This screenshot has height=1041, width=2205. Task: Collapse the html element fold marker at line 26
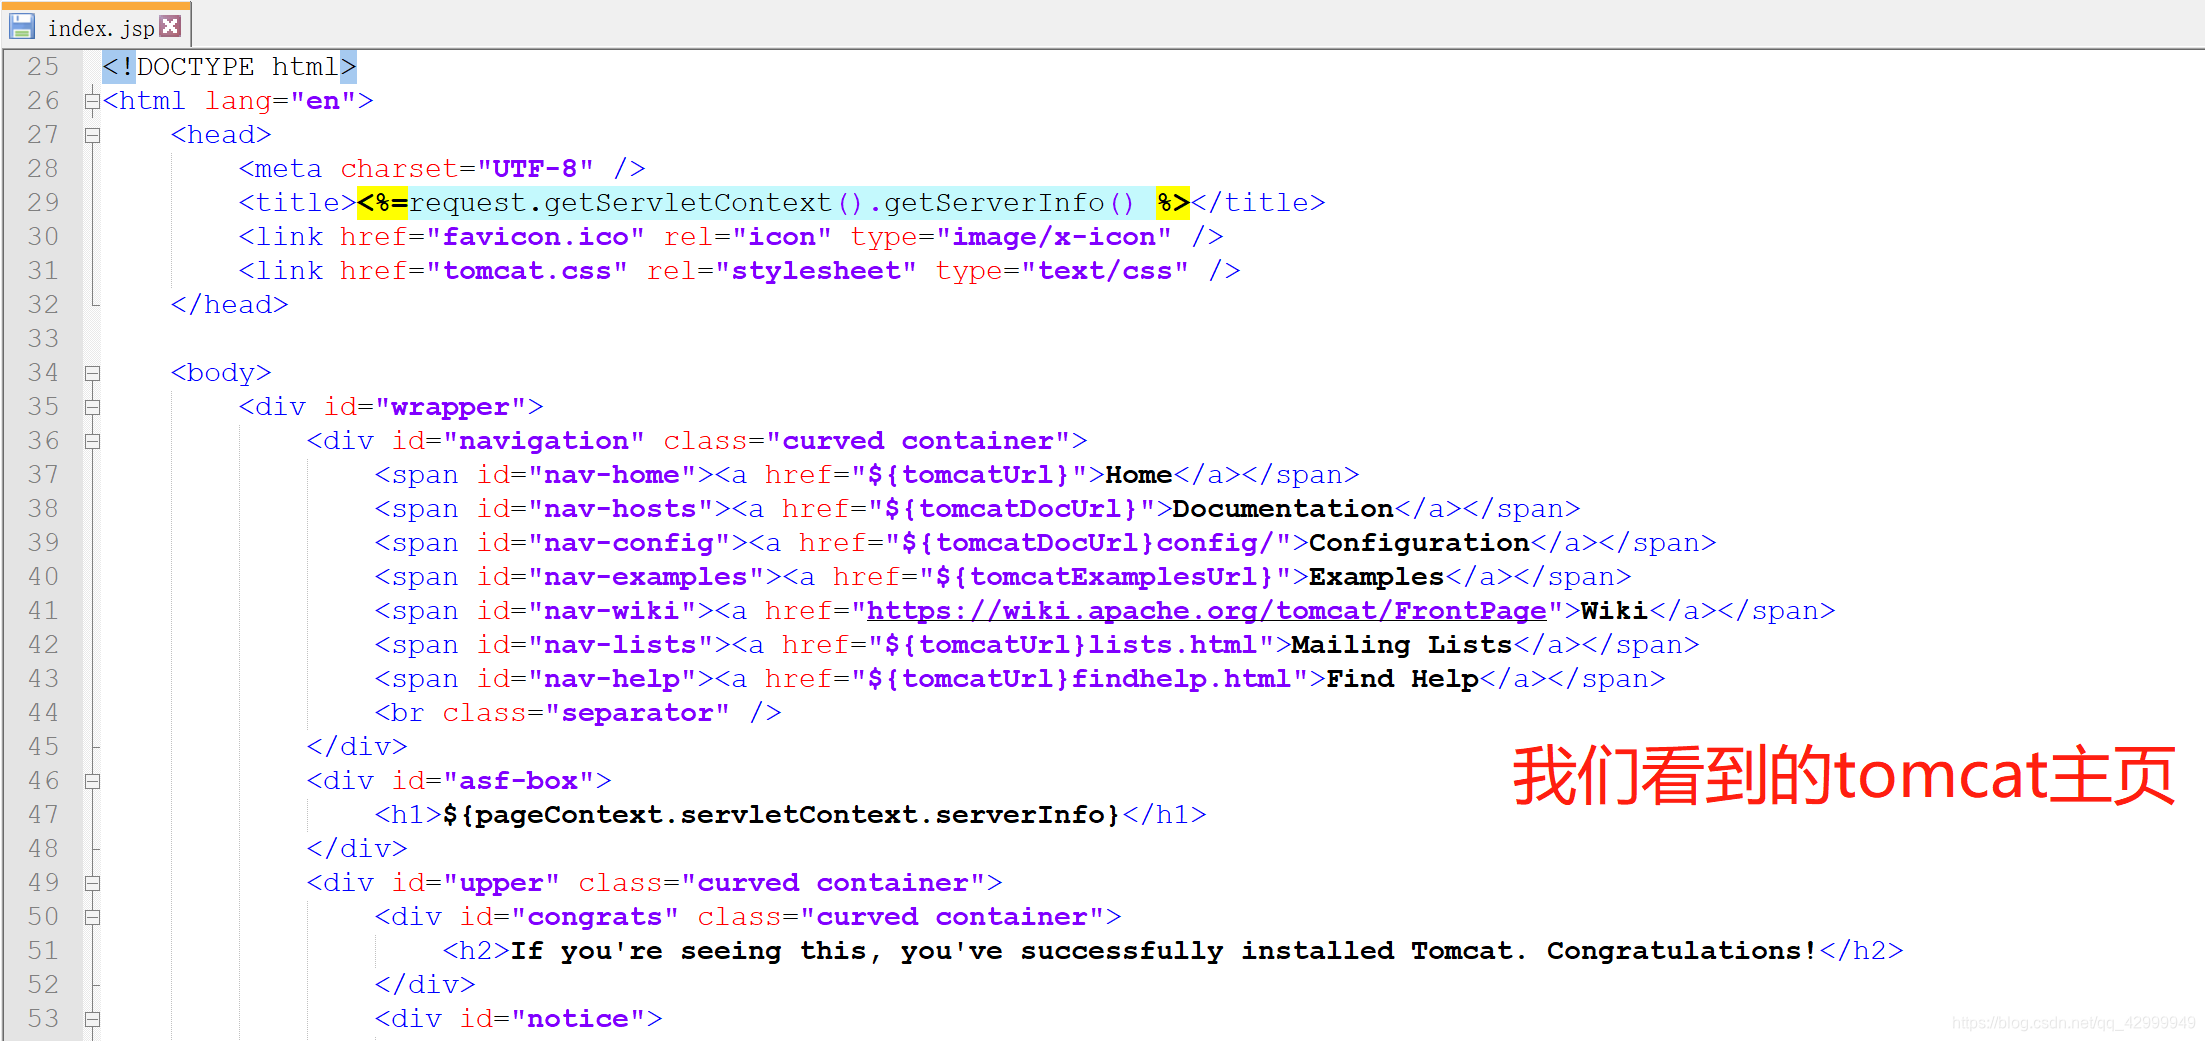point(92,101)
